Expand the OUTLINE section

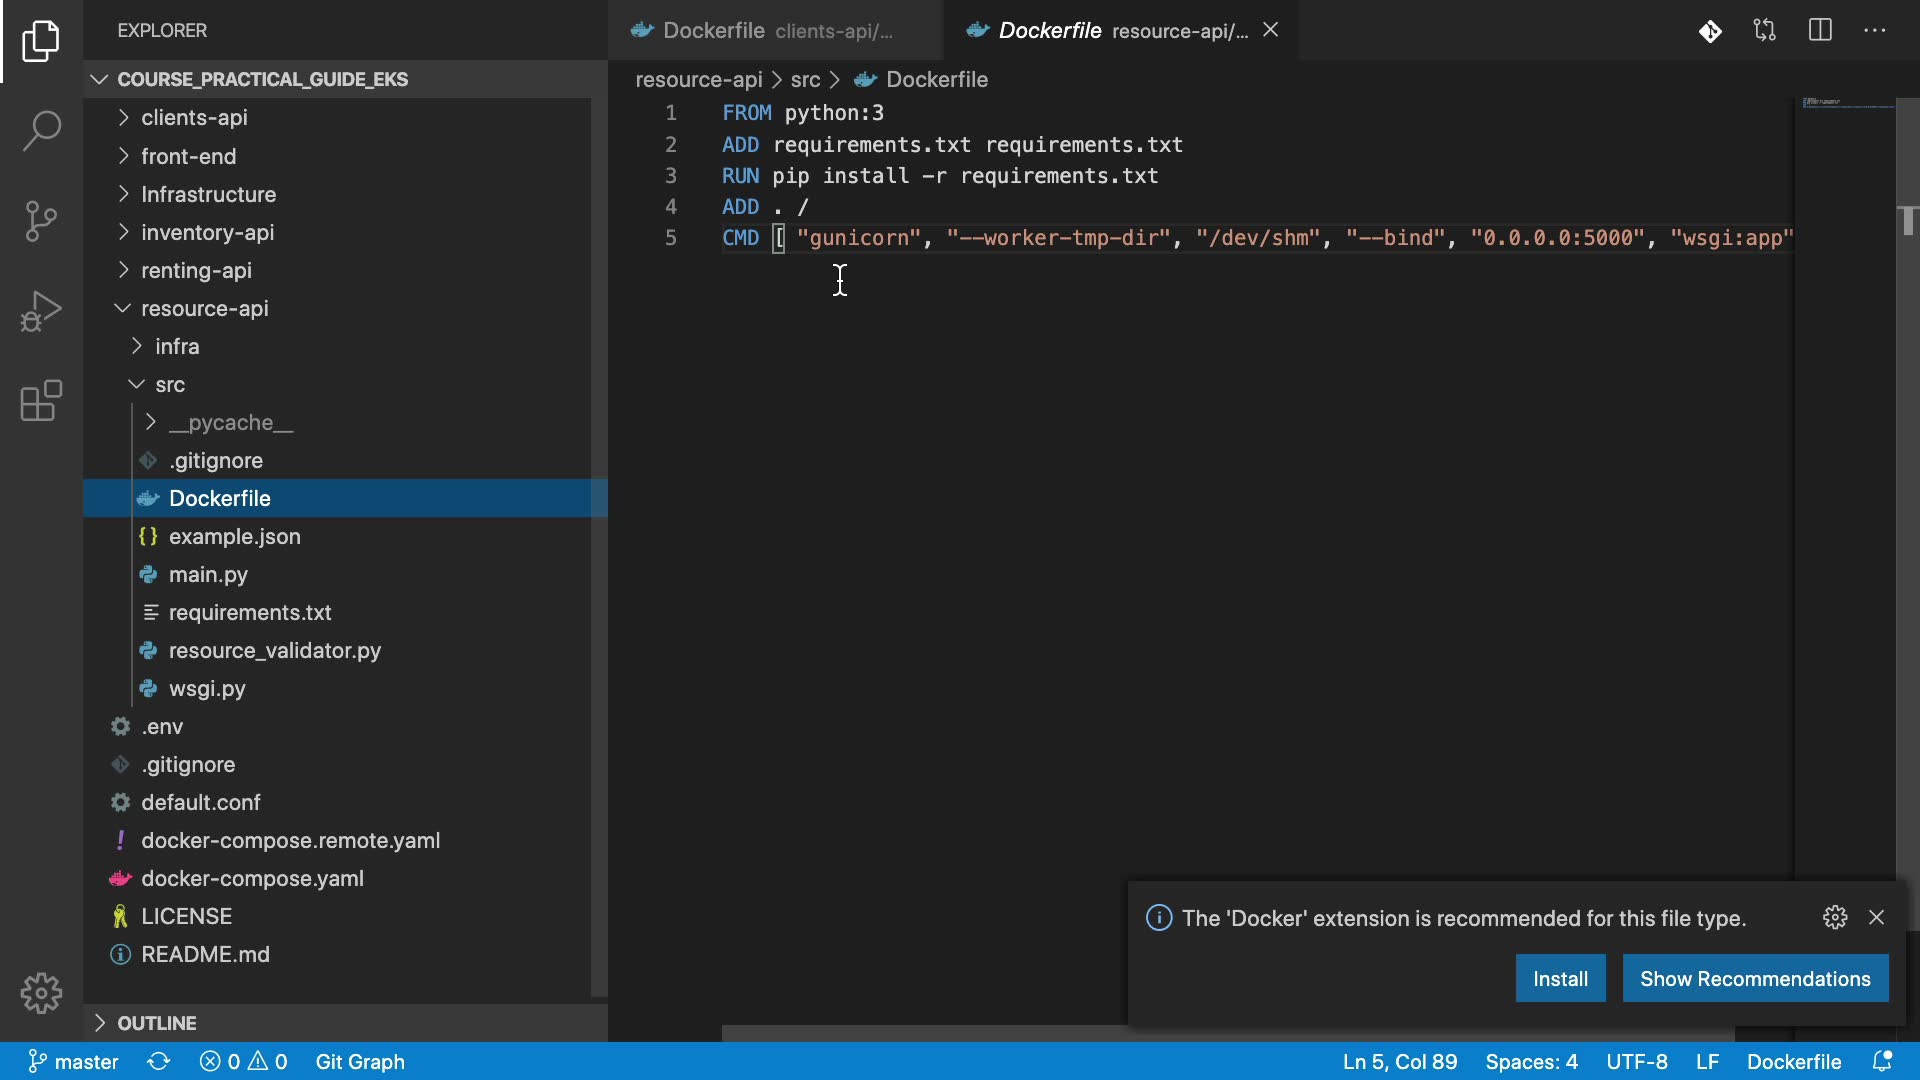click(x=156, y=1023)
